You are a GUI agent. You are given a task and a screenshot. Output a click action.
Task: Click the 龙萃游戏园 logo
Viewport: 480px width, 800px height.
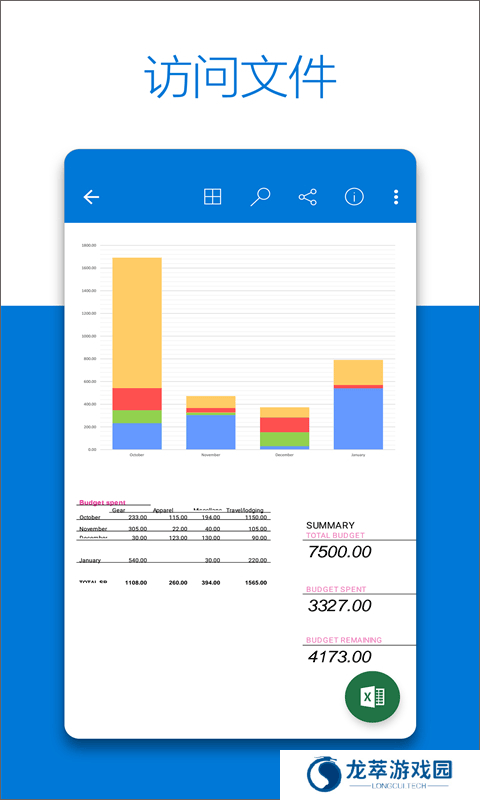(380, 774)
